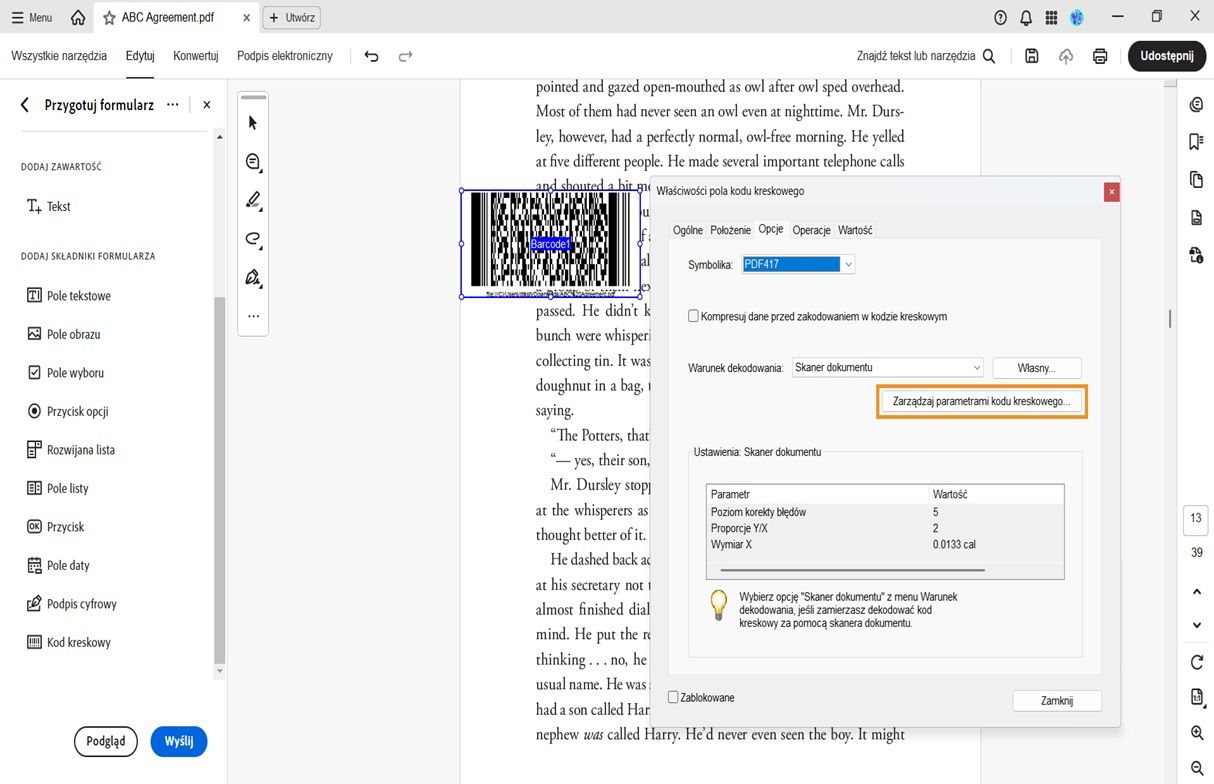Close the Przygotuj formularz panel

207,104
